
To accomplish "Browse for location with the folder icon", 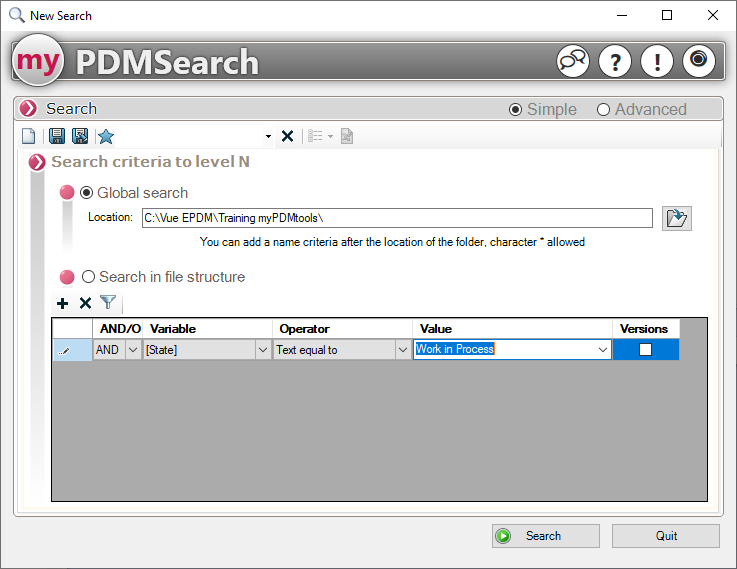I will (677, 218).
